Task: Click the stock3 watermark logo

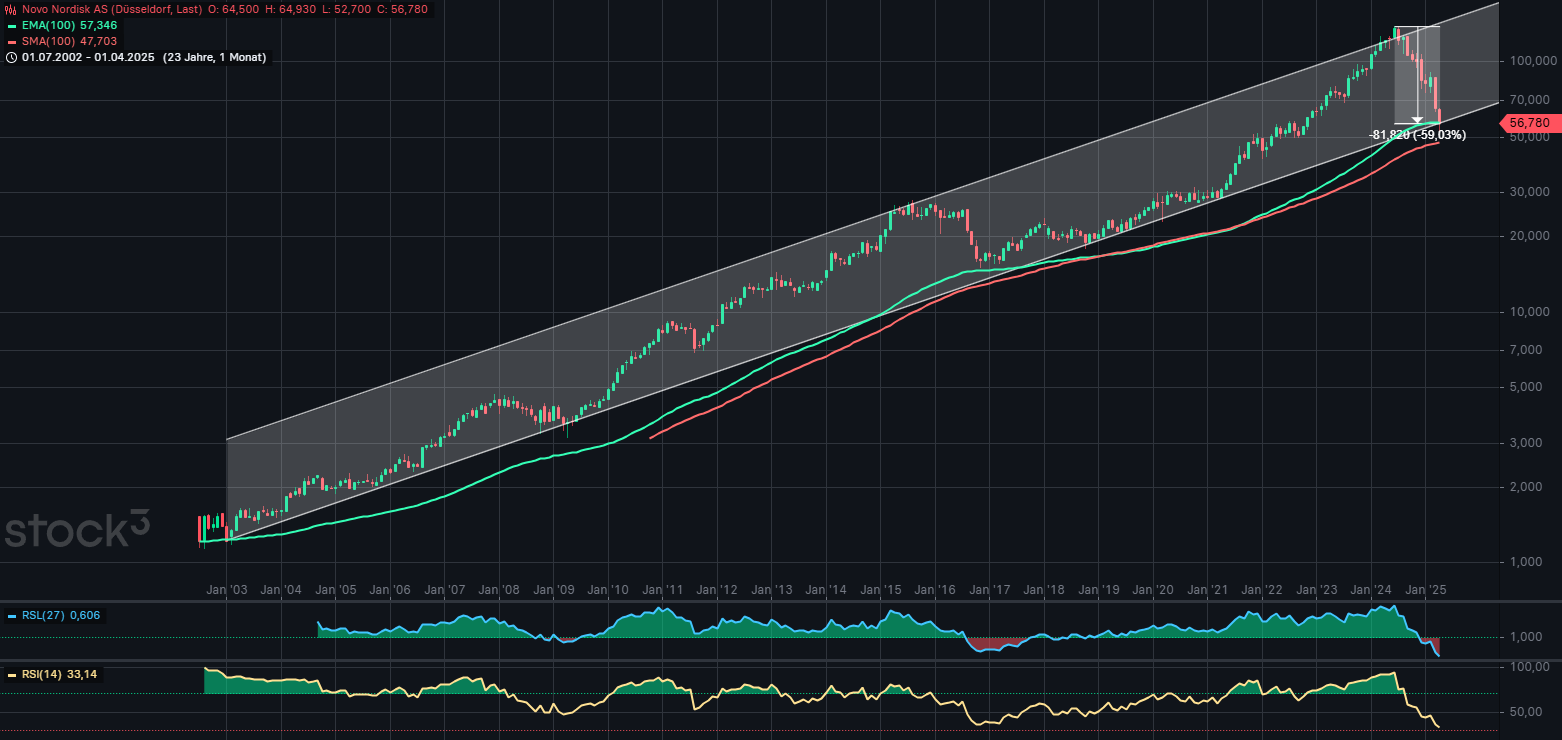Action: click(x=77, y=530)
